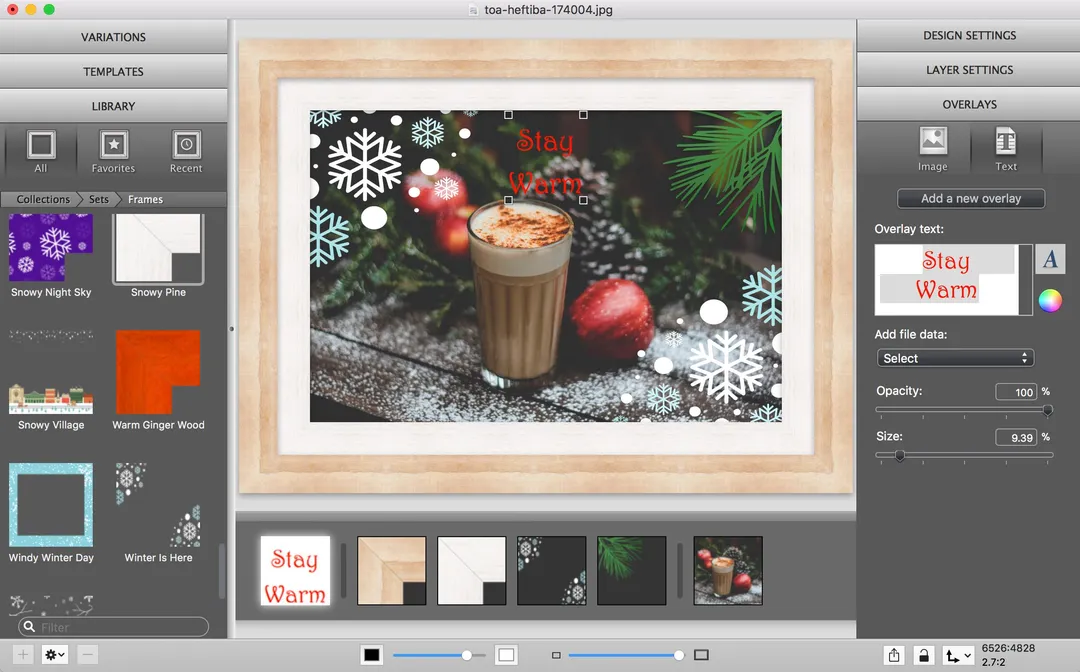Adjust the Opacity slider

[964, 410]
